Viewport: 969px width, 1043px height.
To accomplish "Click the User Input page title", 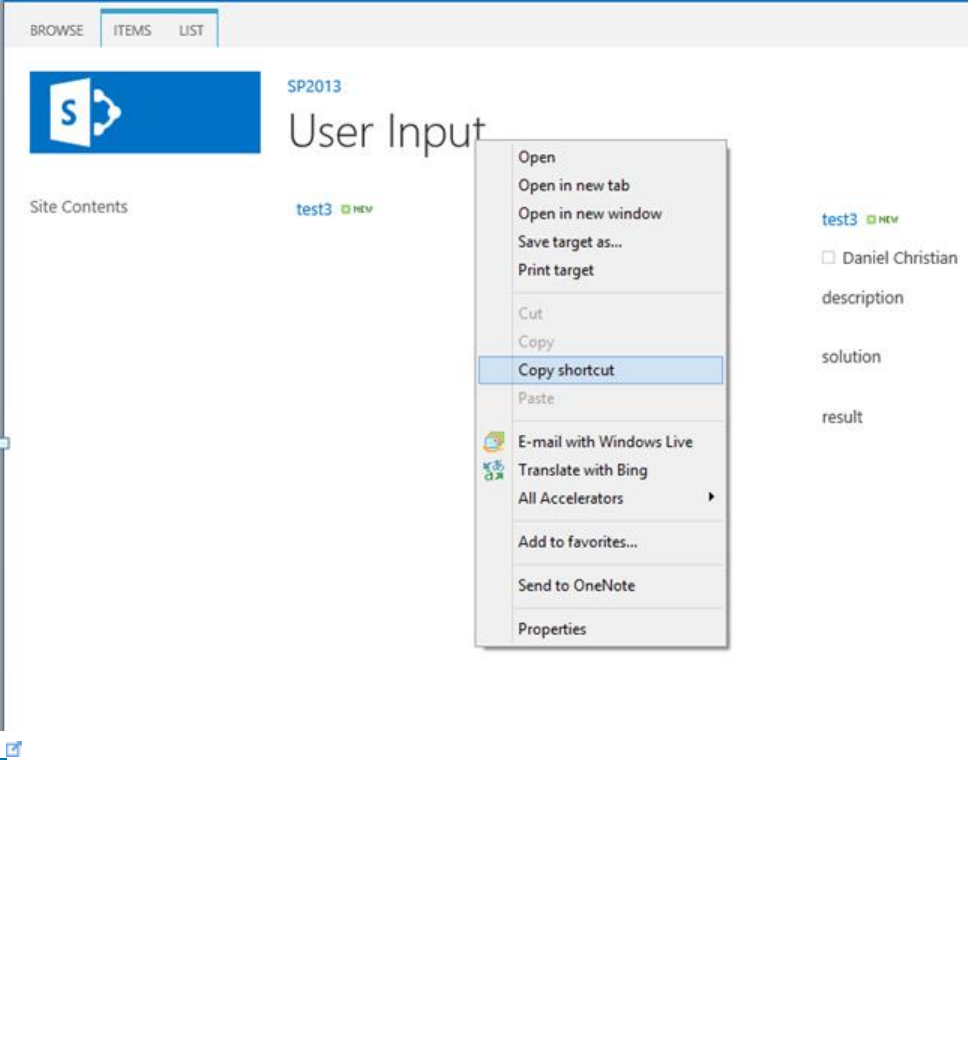I will pyautogui.click(x=387, y=132).
